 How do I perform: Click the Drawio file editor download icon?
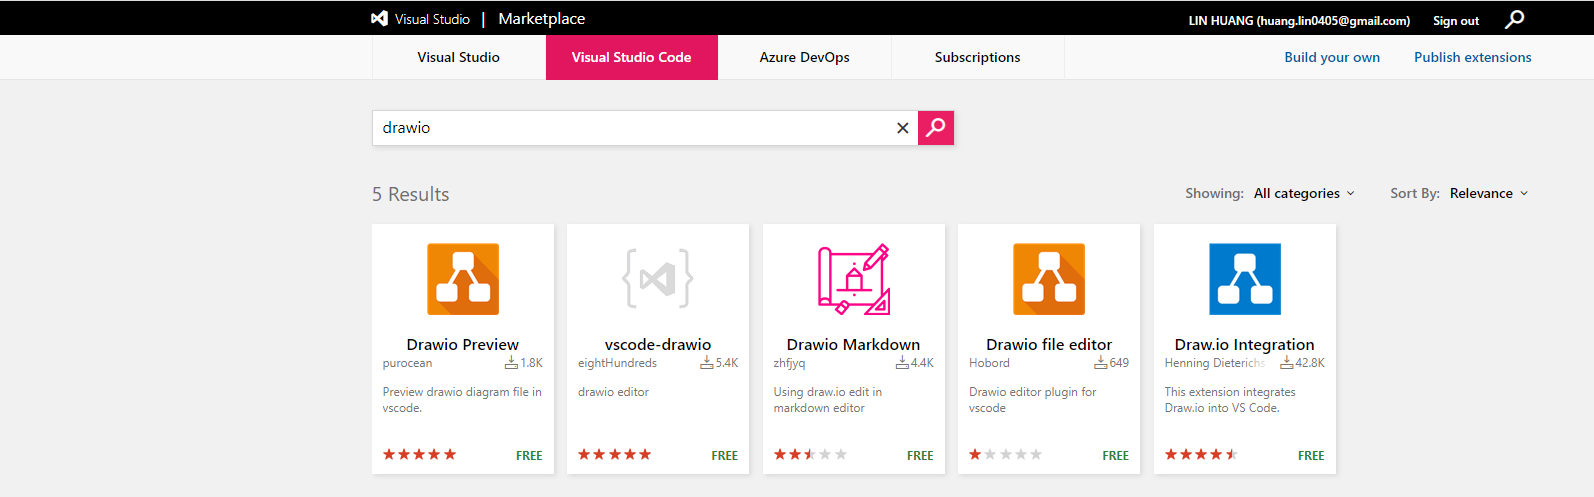tap(1101, 363)
